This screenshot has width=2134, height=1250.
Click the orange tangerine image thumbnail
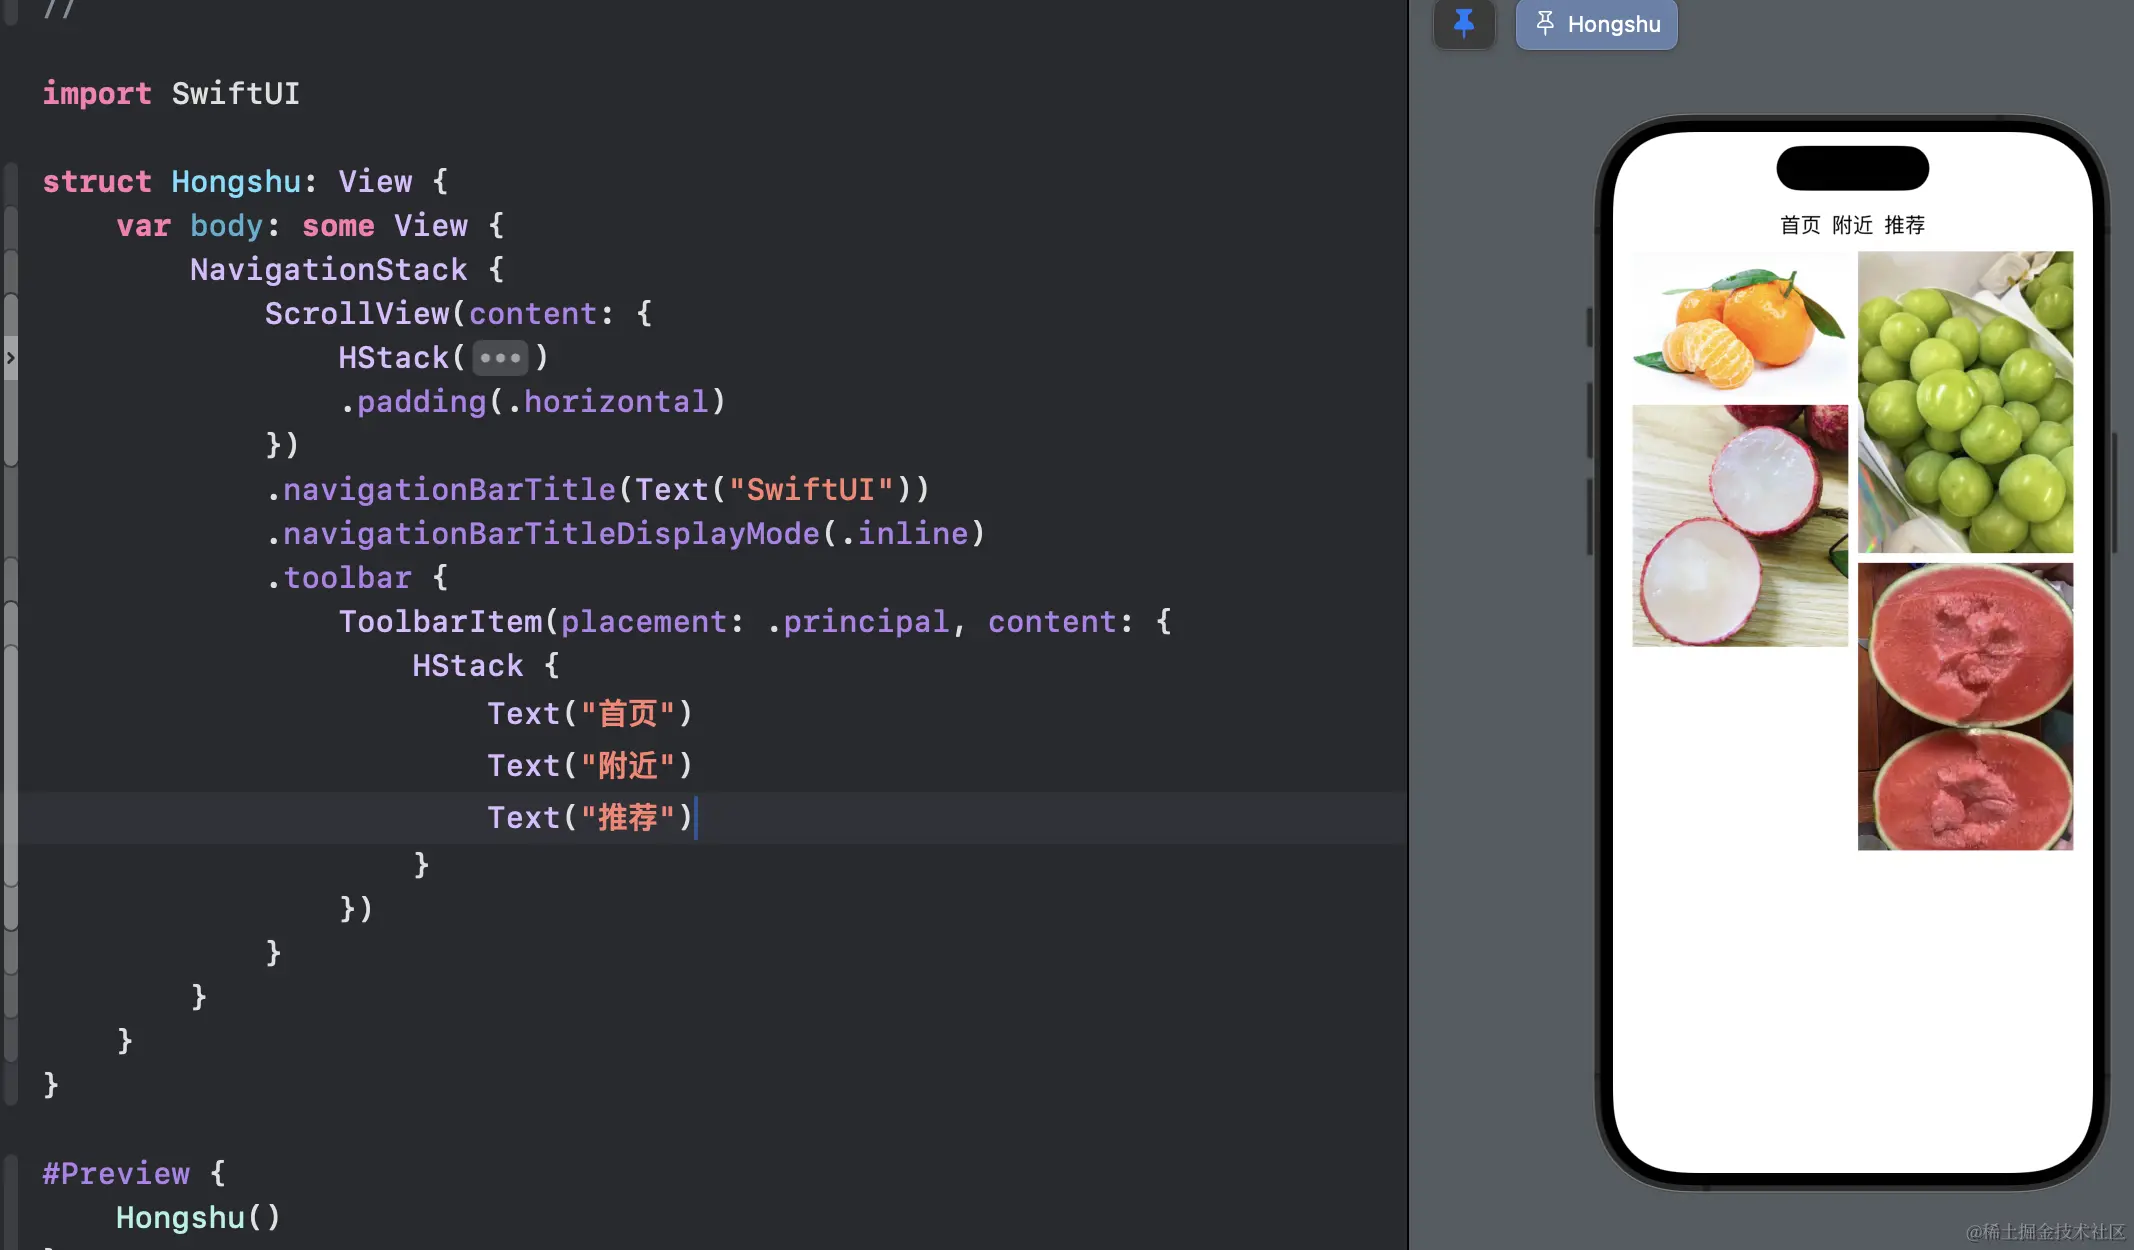(1740, 323)
